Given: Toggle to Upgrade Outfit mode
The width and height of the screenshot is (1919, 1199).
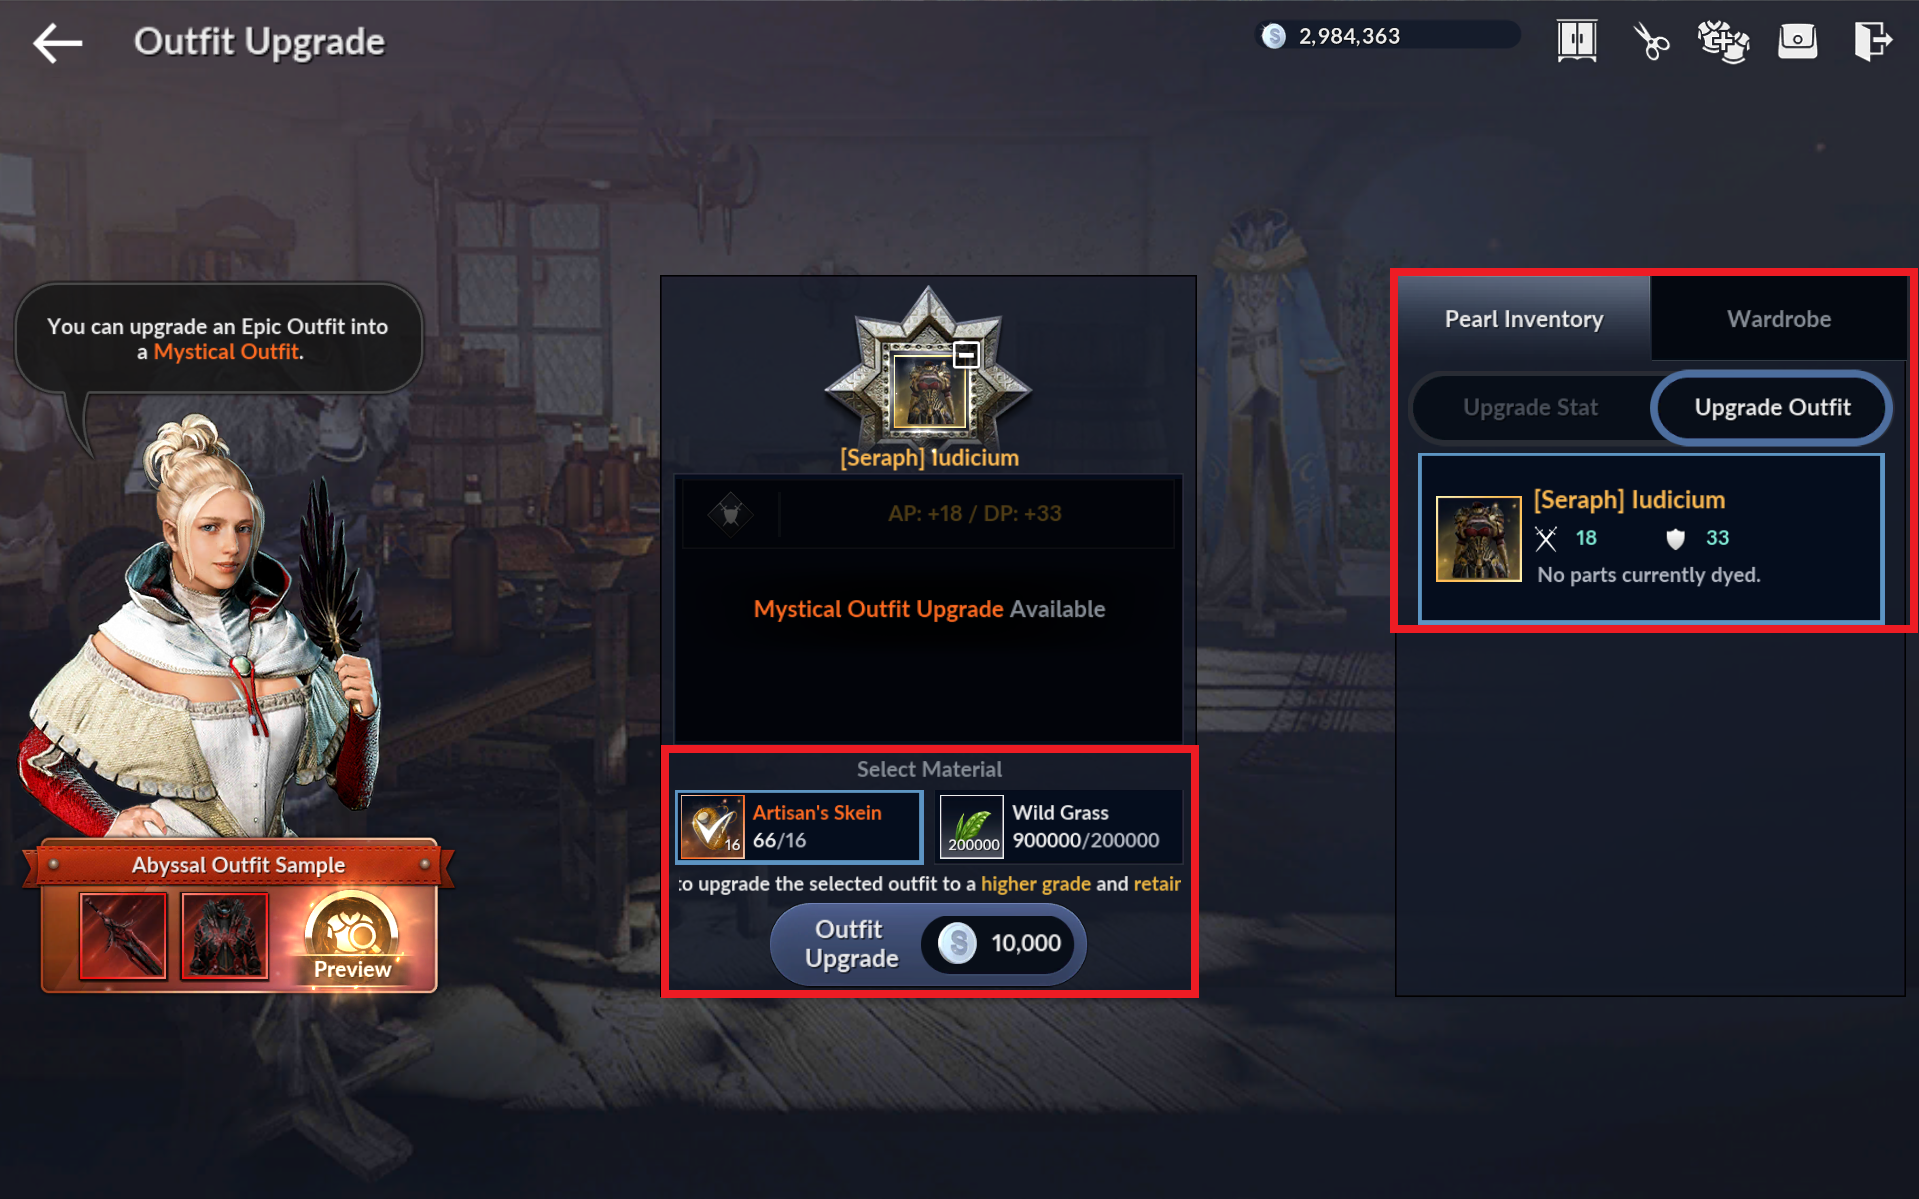Looking at the screenshot, I should click(1771, 407).
